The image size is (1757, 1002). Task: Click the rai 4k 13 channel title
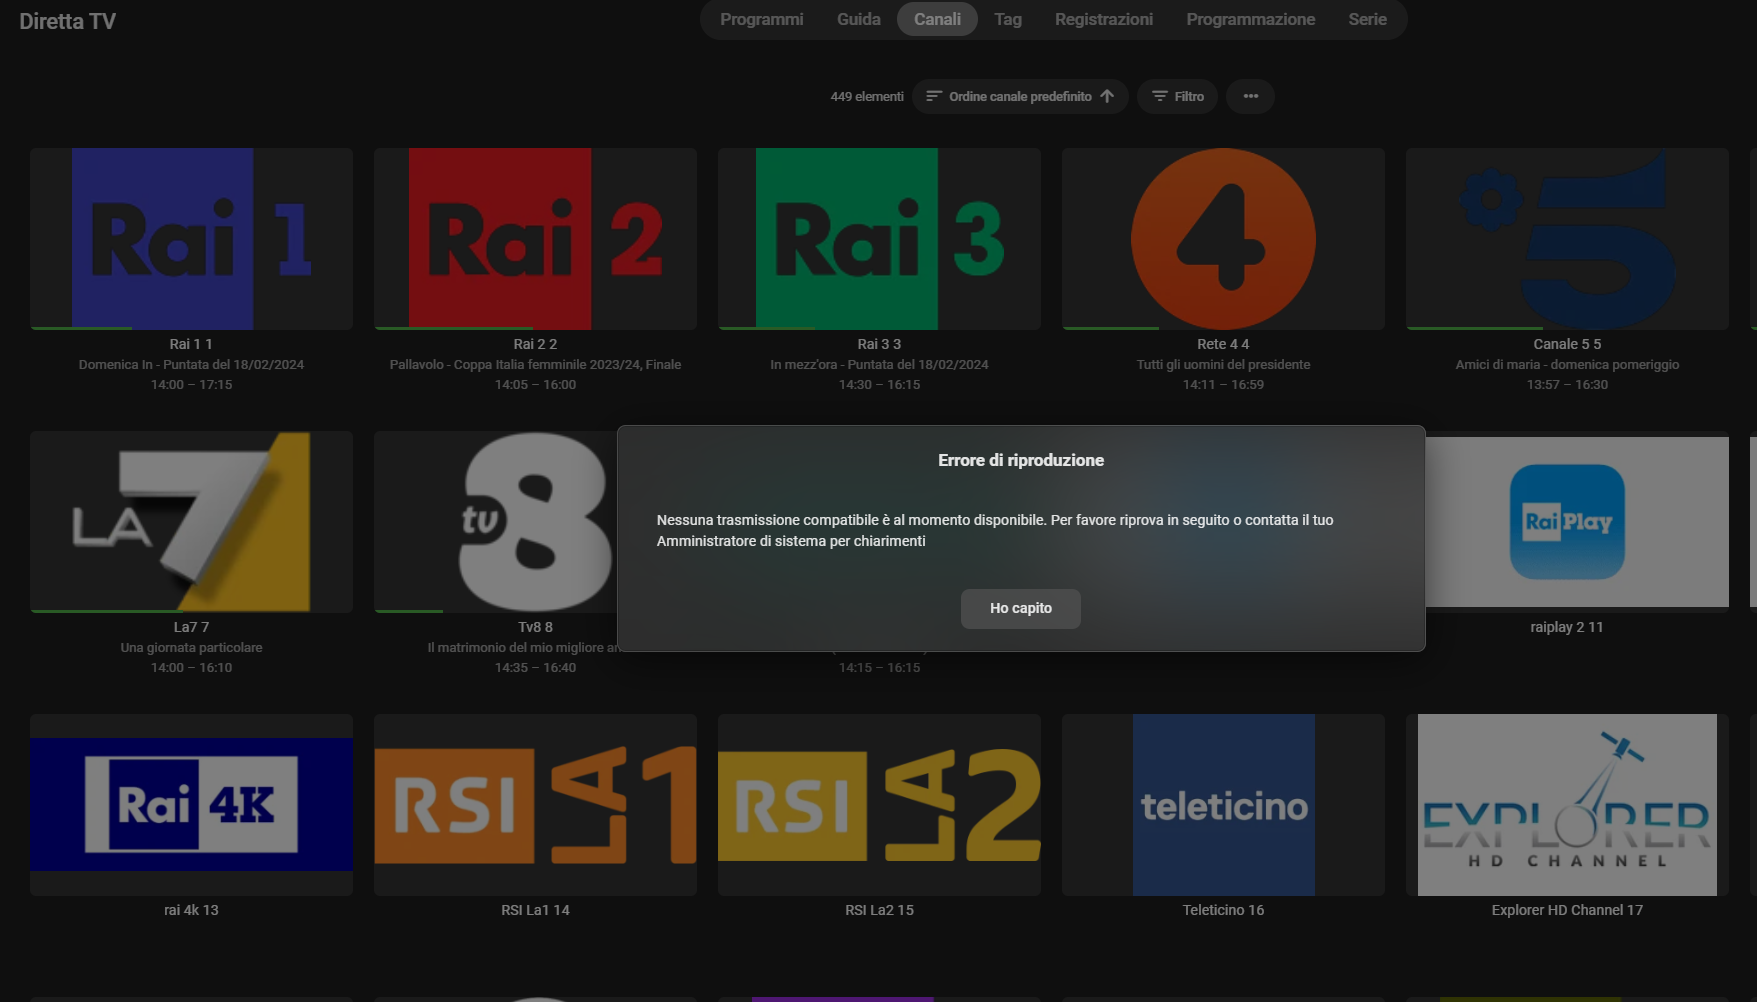coord(191,910)
